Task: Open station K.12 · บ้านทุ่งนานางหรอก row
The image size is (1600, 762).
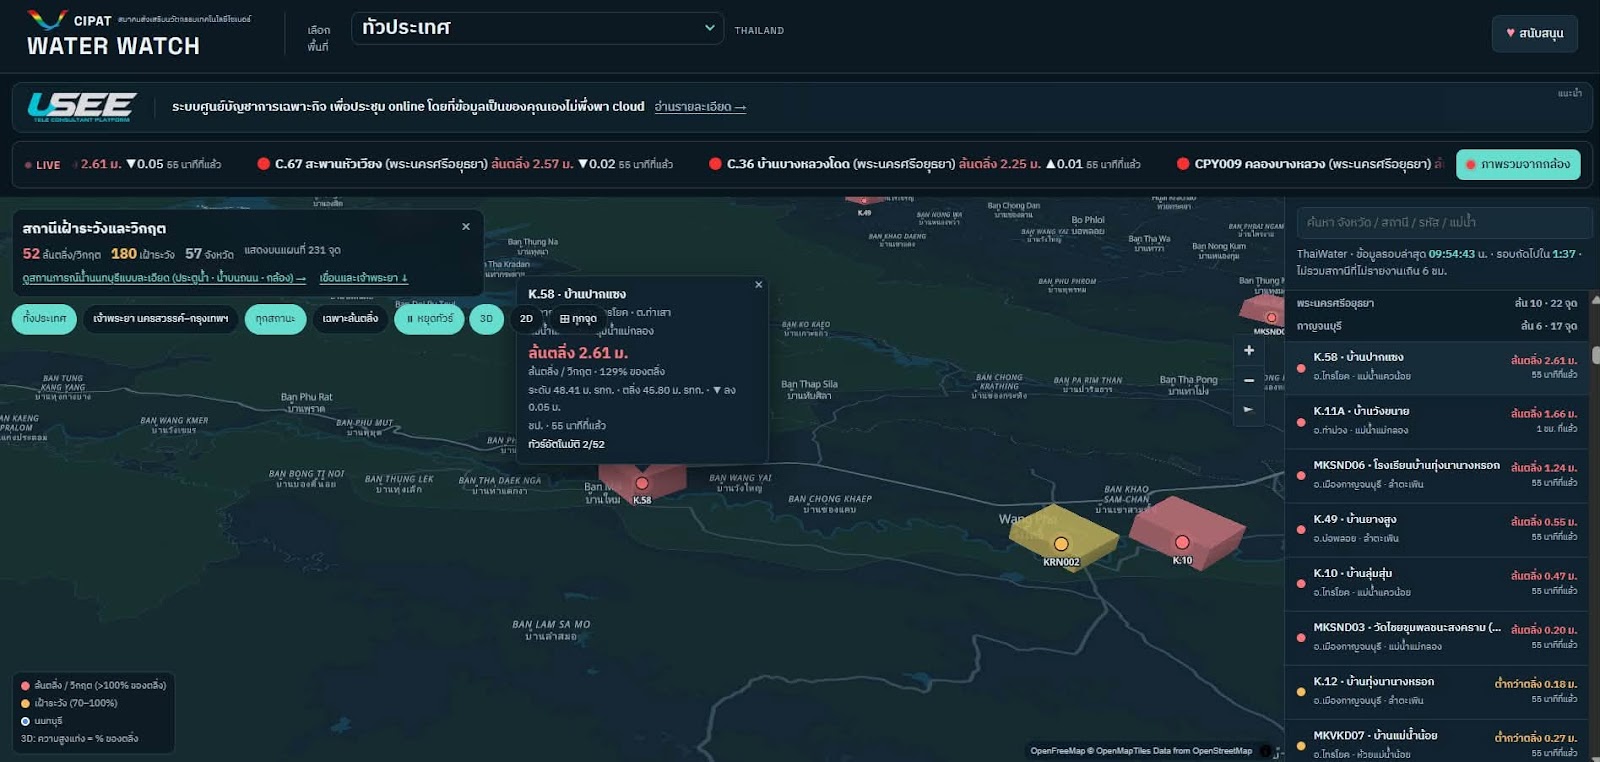Action: 1436,690
